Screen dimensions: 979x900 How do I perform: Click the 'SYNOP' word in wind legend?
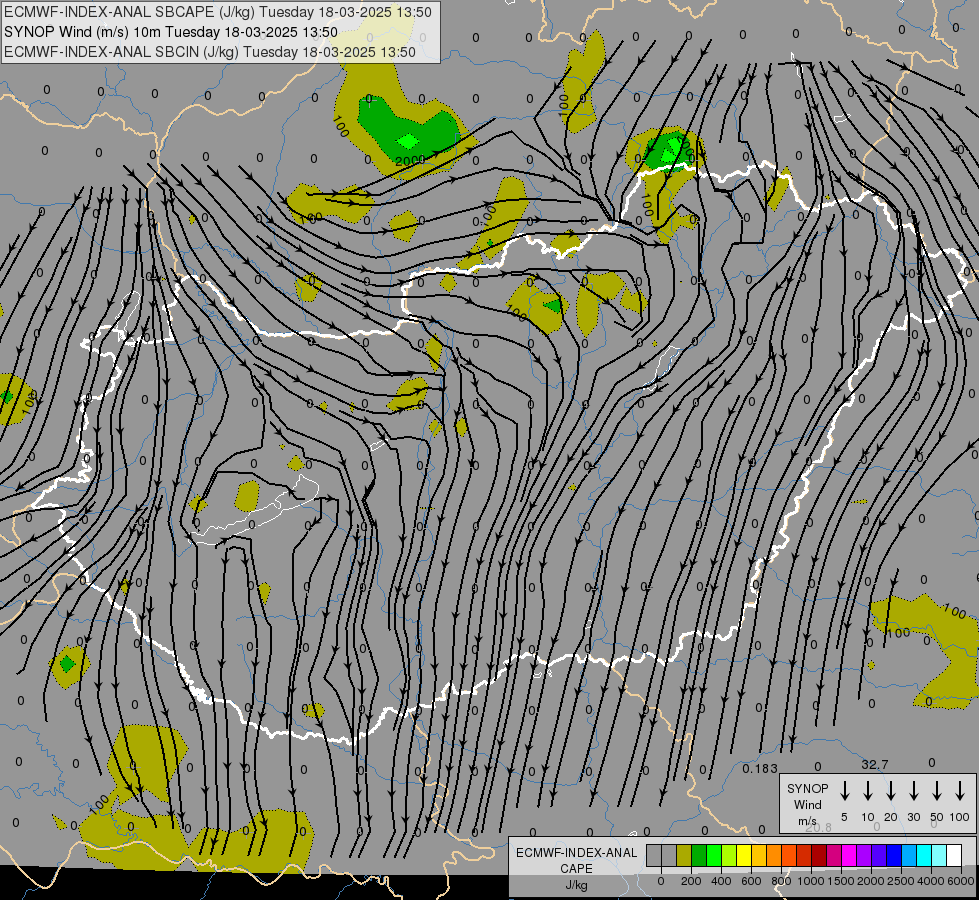pyautogui.click(x=807, y=788)
